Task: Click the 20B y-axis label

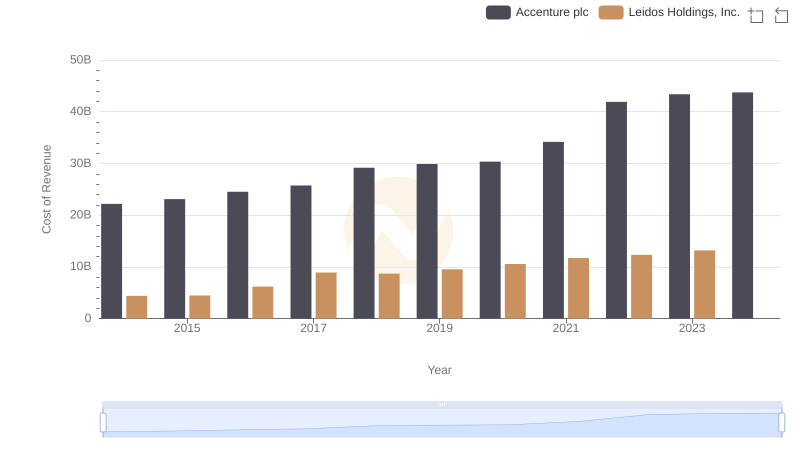Action: [x=81, y=215]
